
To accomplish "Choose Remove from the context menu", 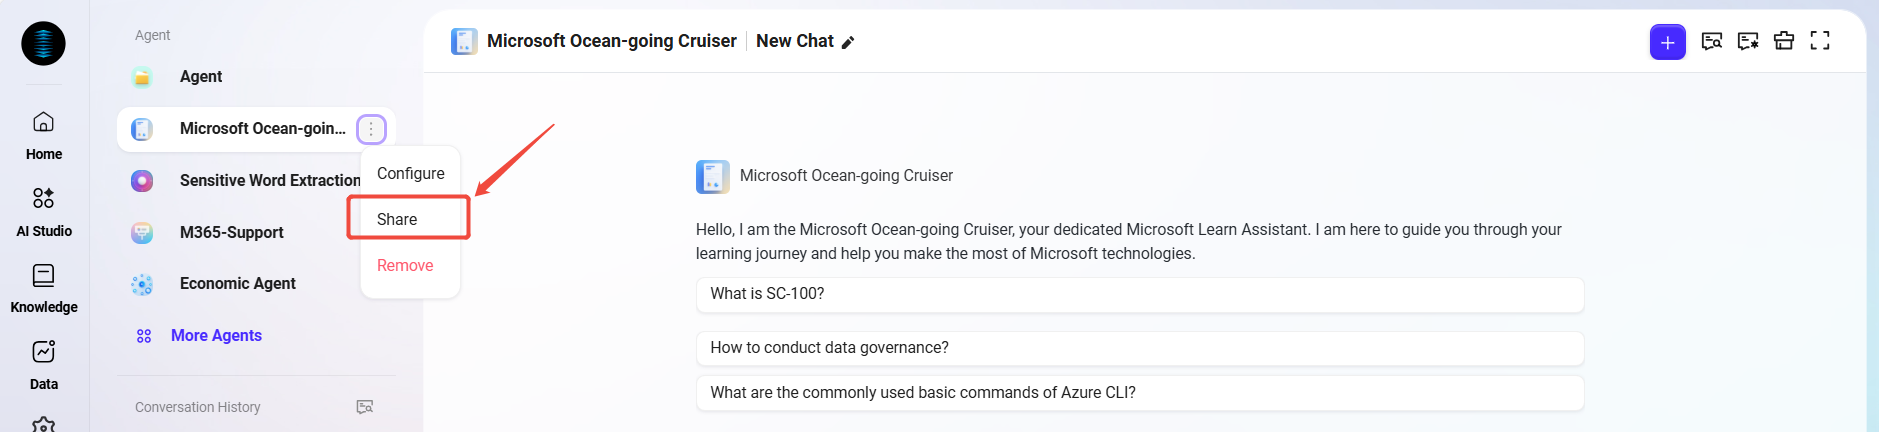I will point(405,265).
